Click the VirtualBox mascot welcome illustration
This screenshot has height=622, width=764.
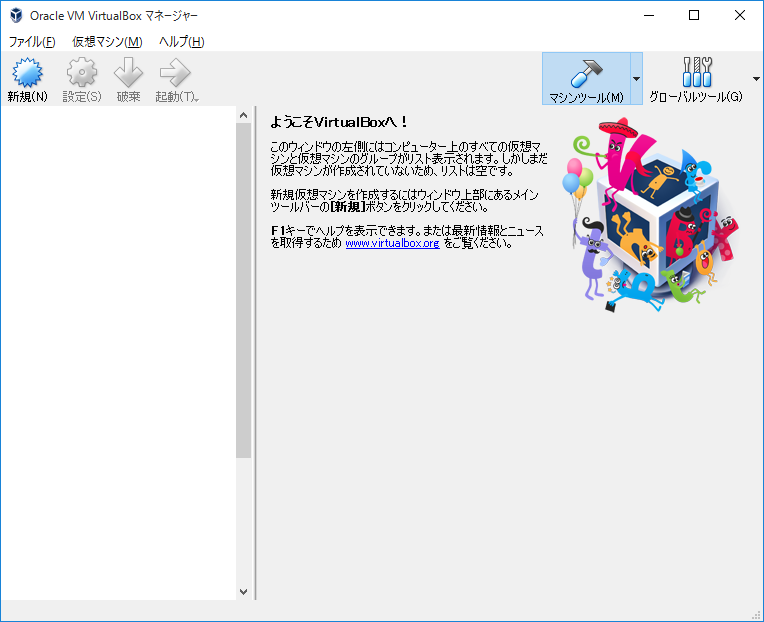tap(650, 214)
